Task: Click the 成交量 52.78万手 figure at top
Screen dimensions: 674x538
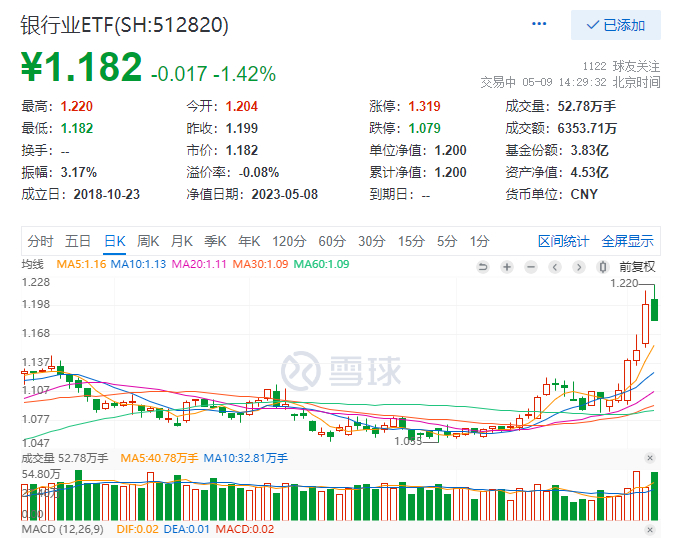Action: [x=586, y=106]
